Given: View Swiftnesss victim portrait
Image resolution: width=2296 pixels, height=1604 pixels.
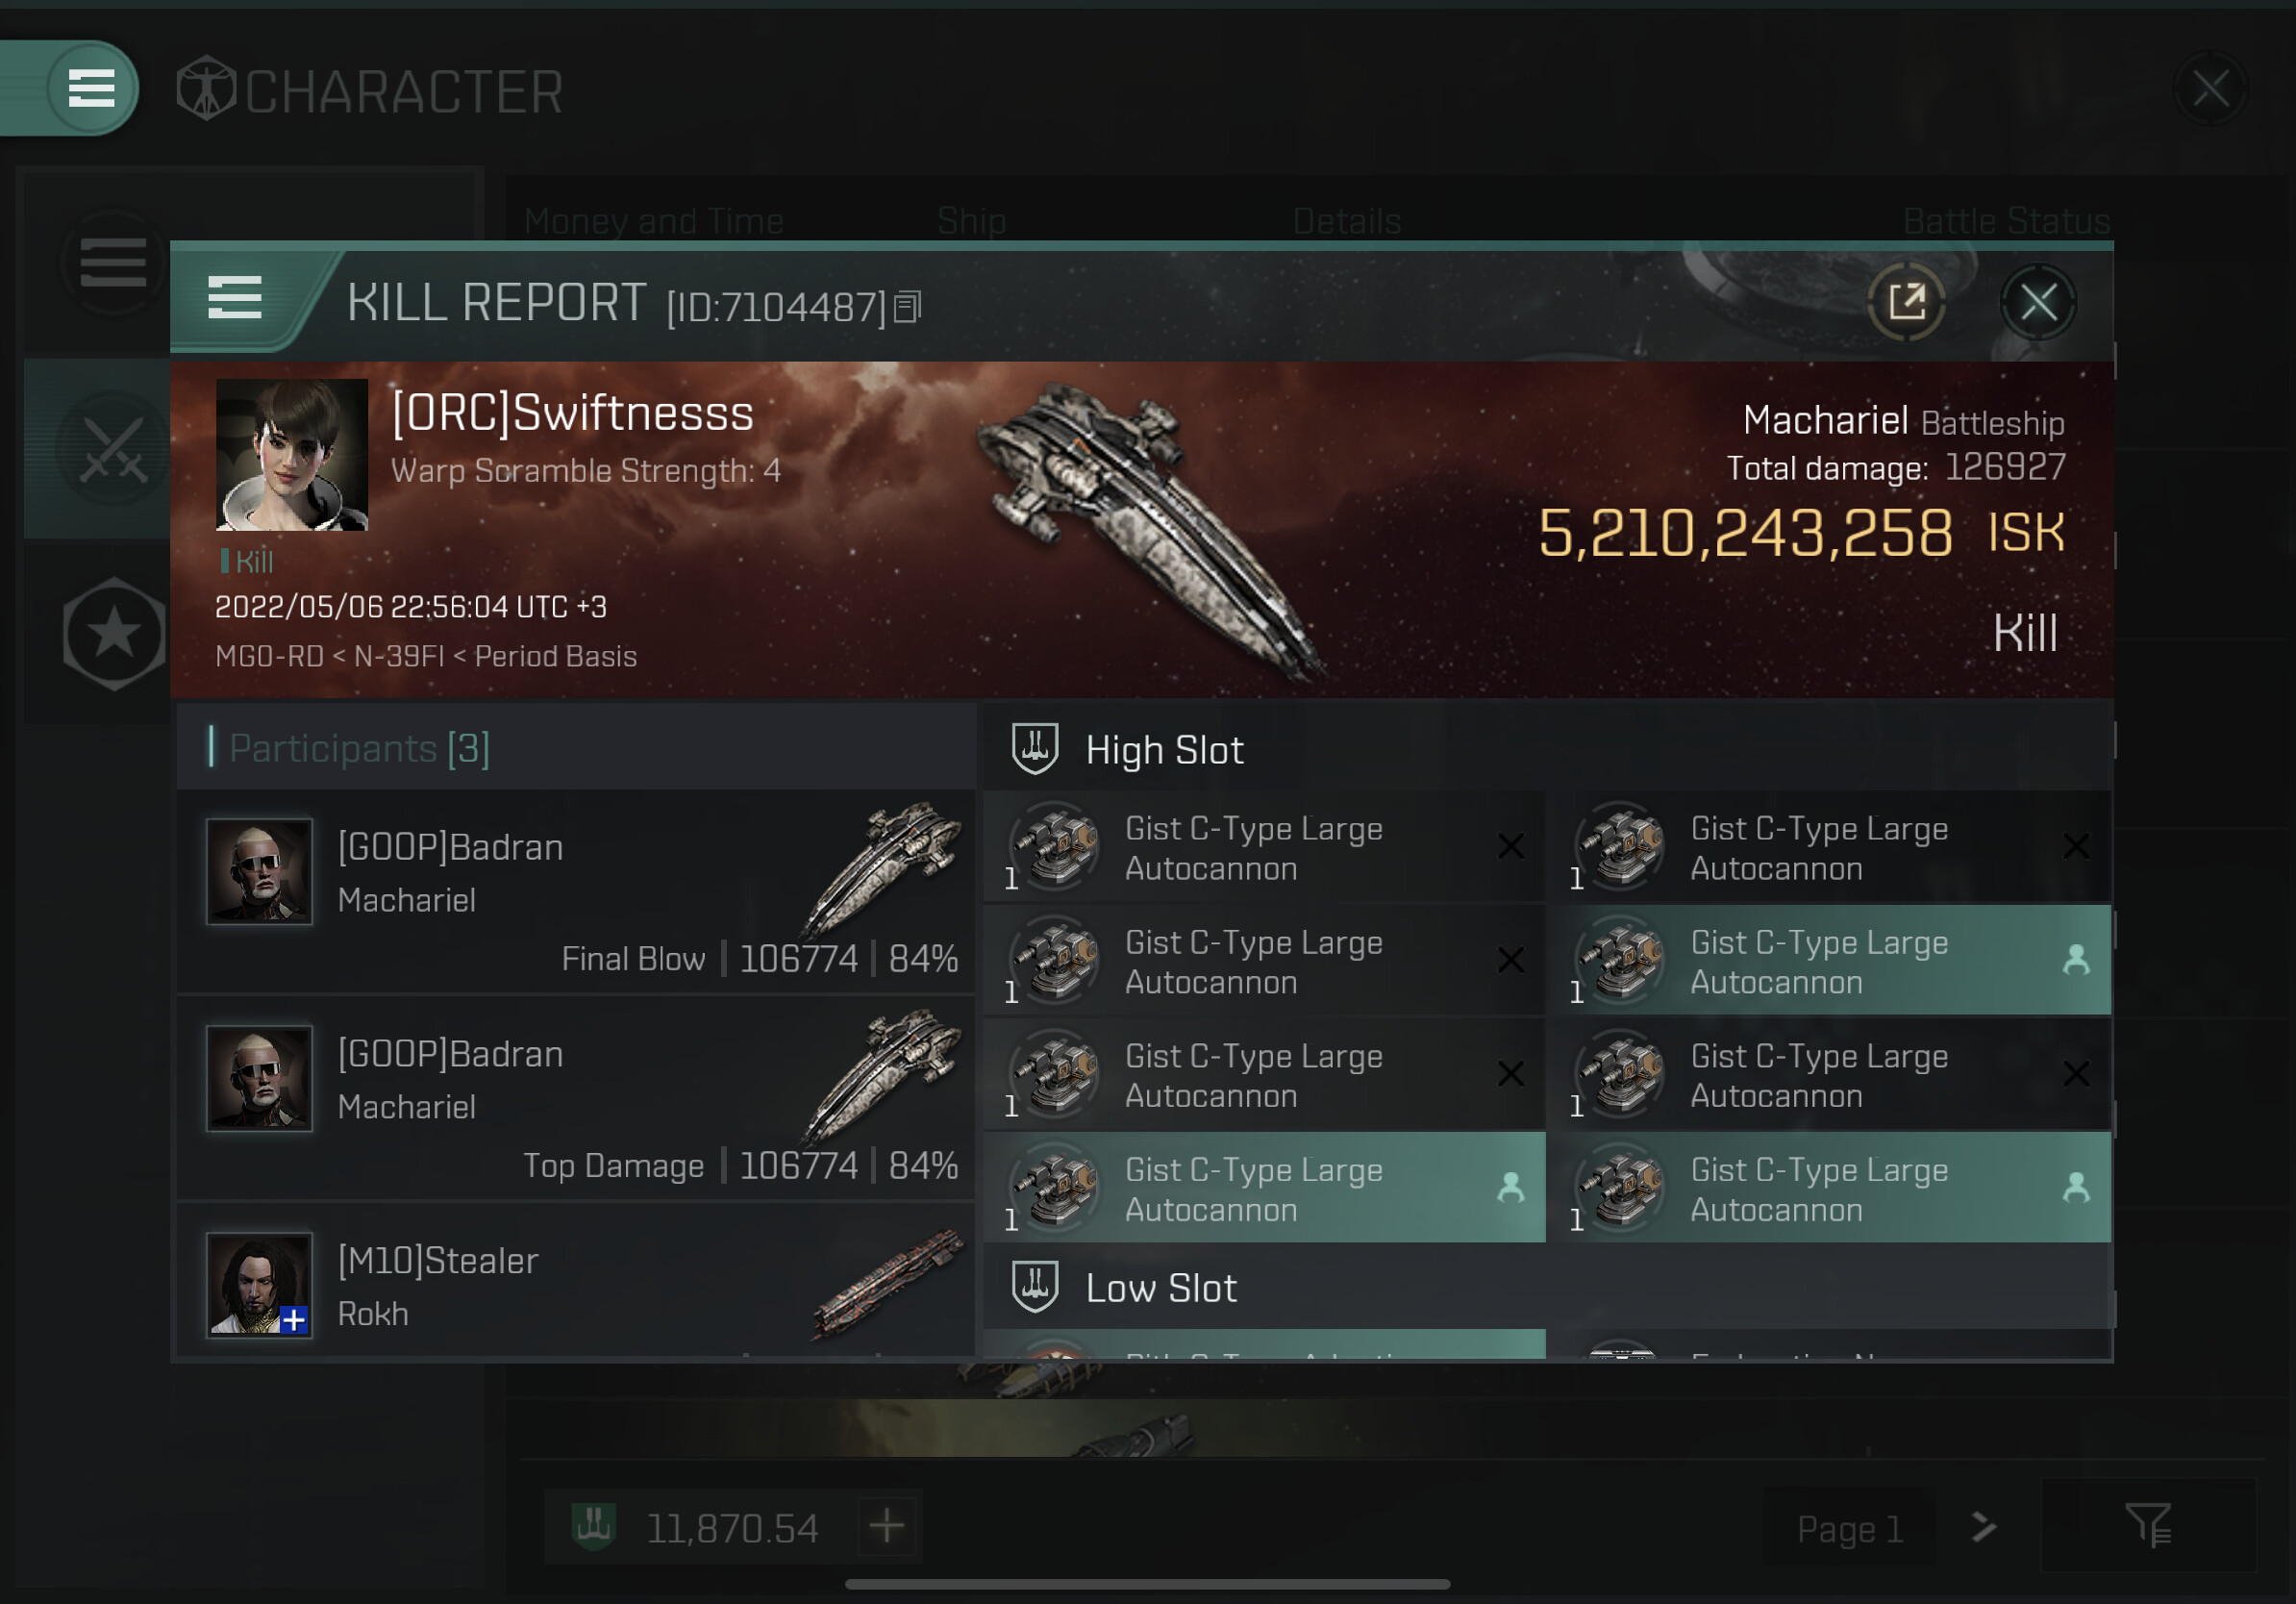Looking at the screenshot, I should [291, 455].
